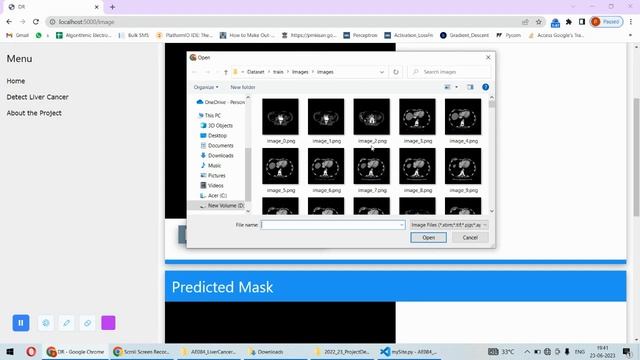Select the eraser tool in recorder toolbar
The width and height of the screenshot is (640, 360).
[x=87, y=323]
